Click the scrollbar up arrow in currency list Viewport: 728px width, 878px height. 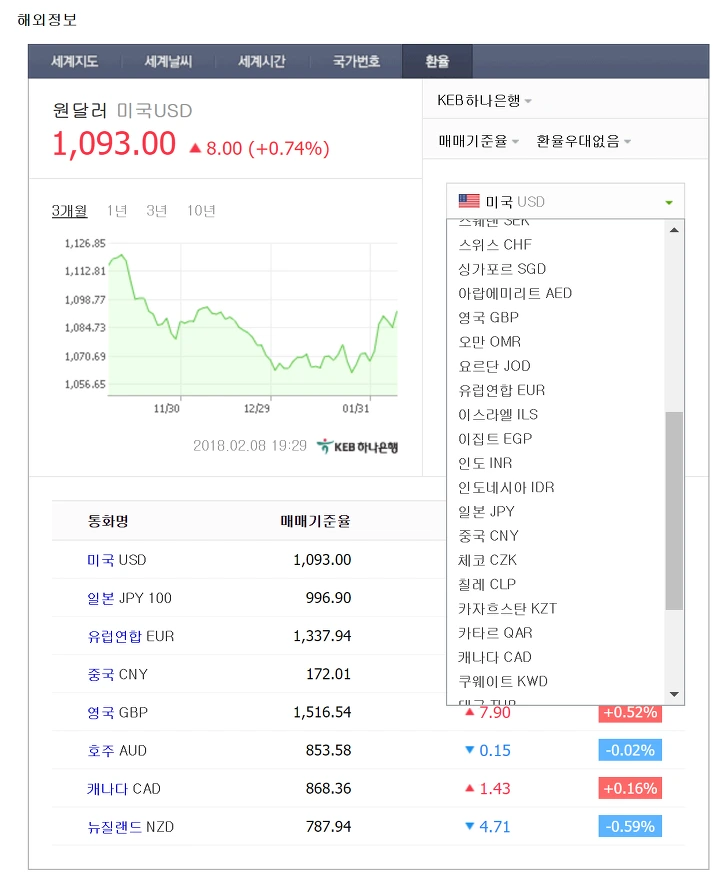click(x=674, y=230)
